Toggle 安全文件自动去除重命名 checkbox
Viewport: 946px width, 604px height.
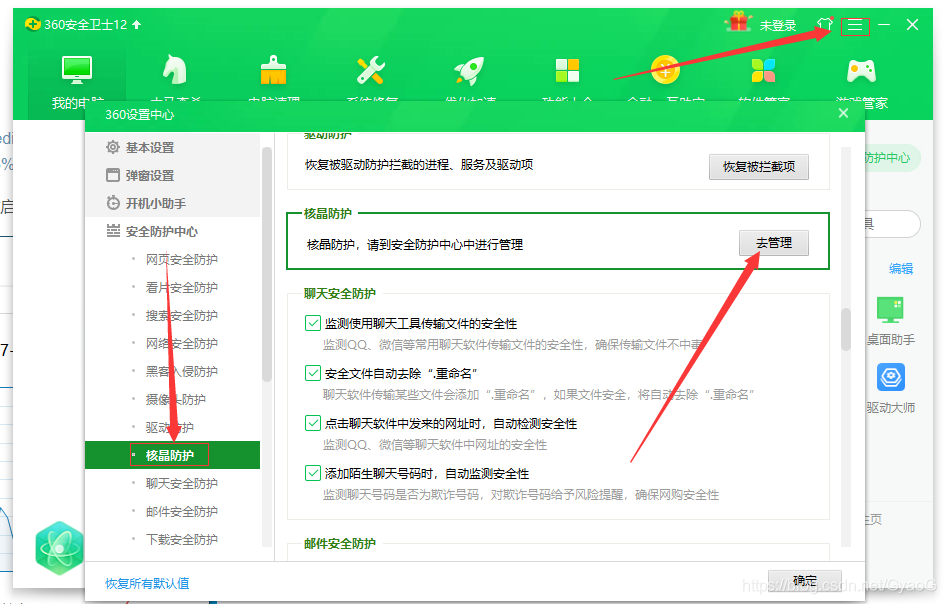[x=313, y=374]
